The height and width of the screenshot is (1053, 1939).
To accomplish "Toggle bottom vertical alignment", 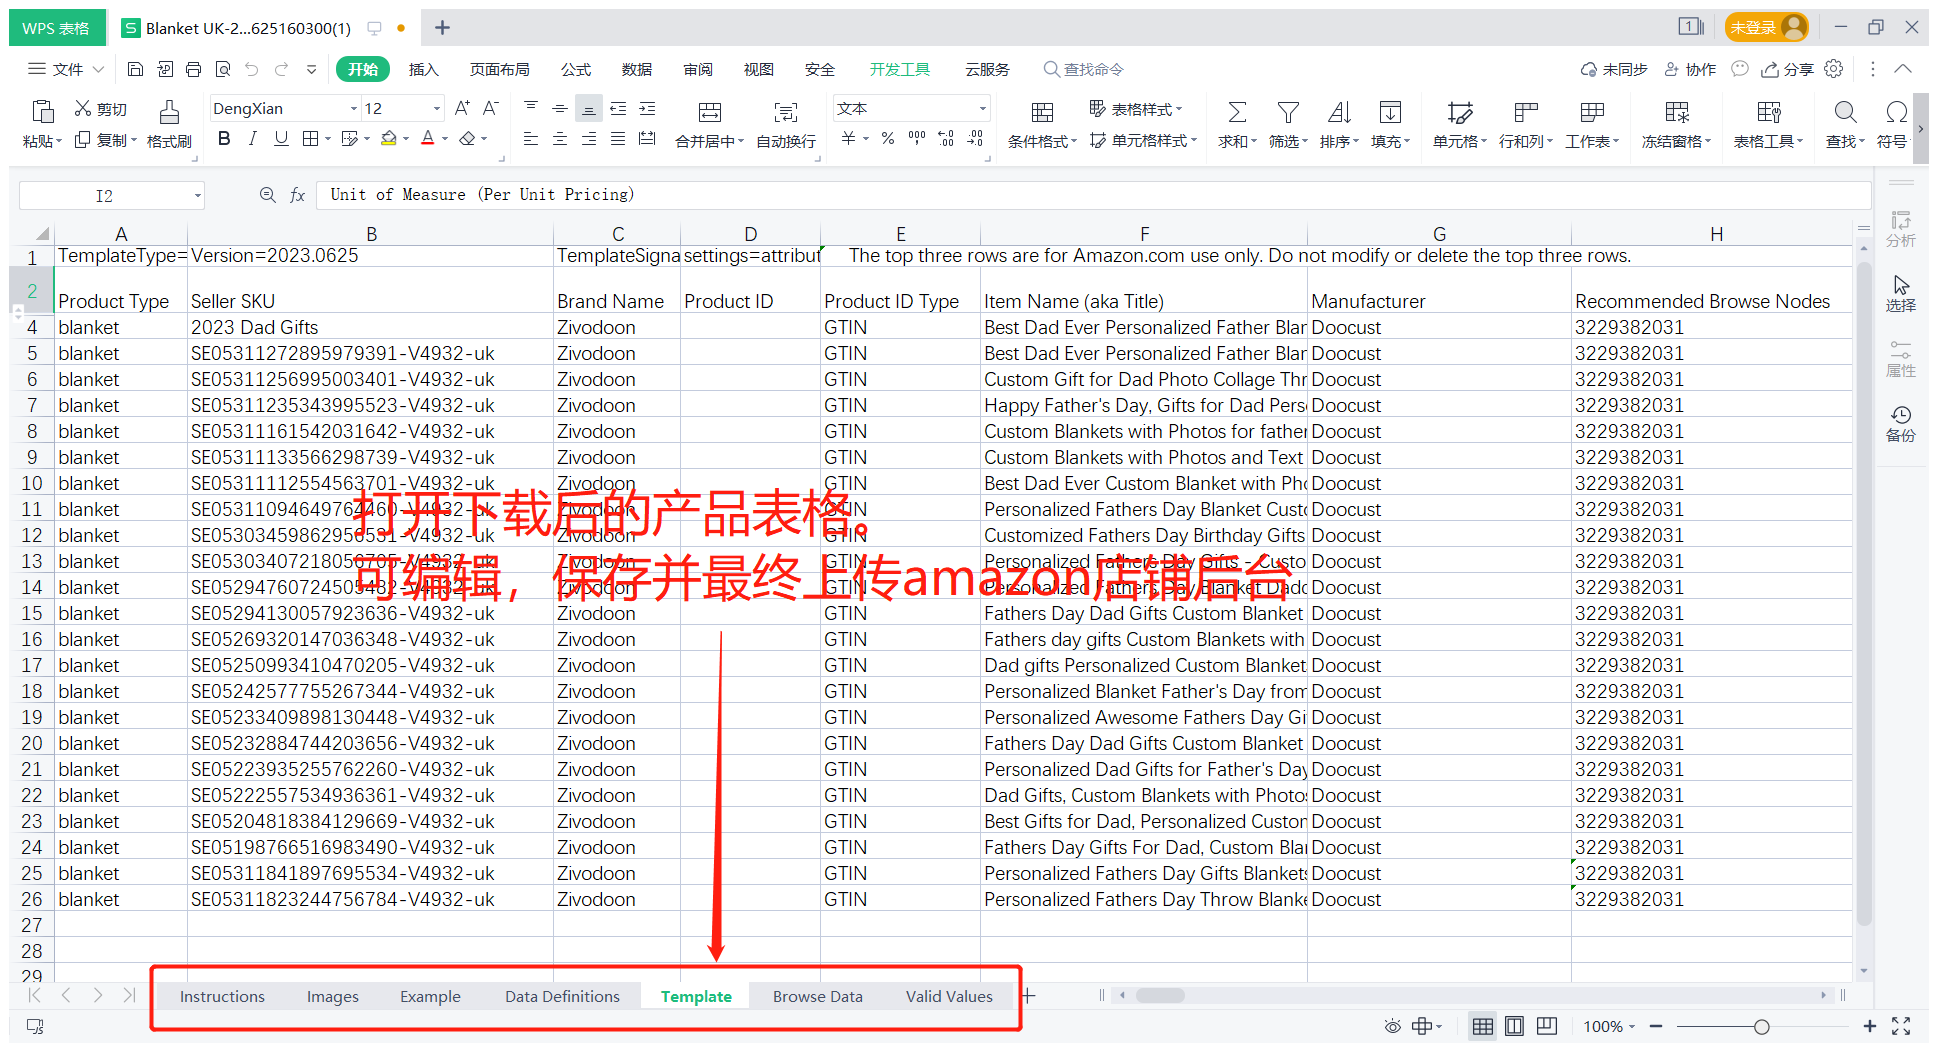I will (x=589, y=108).
